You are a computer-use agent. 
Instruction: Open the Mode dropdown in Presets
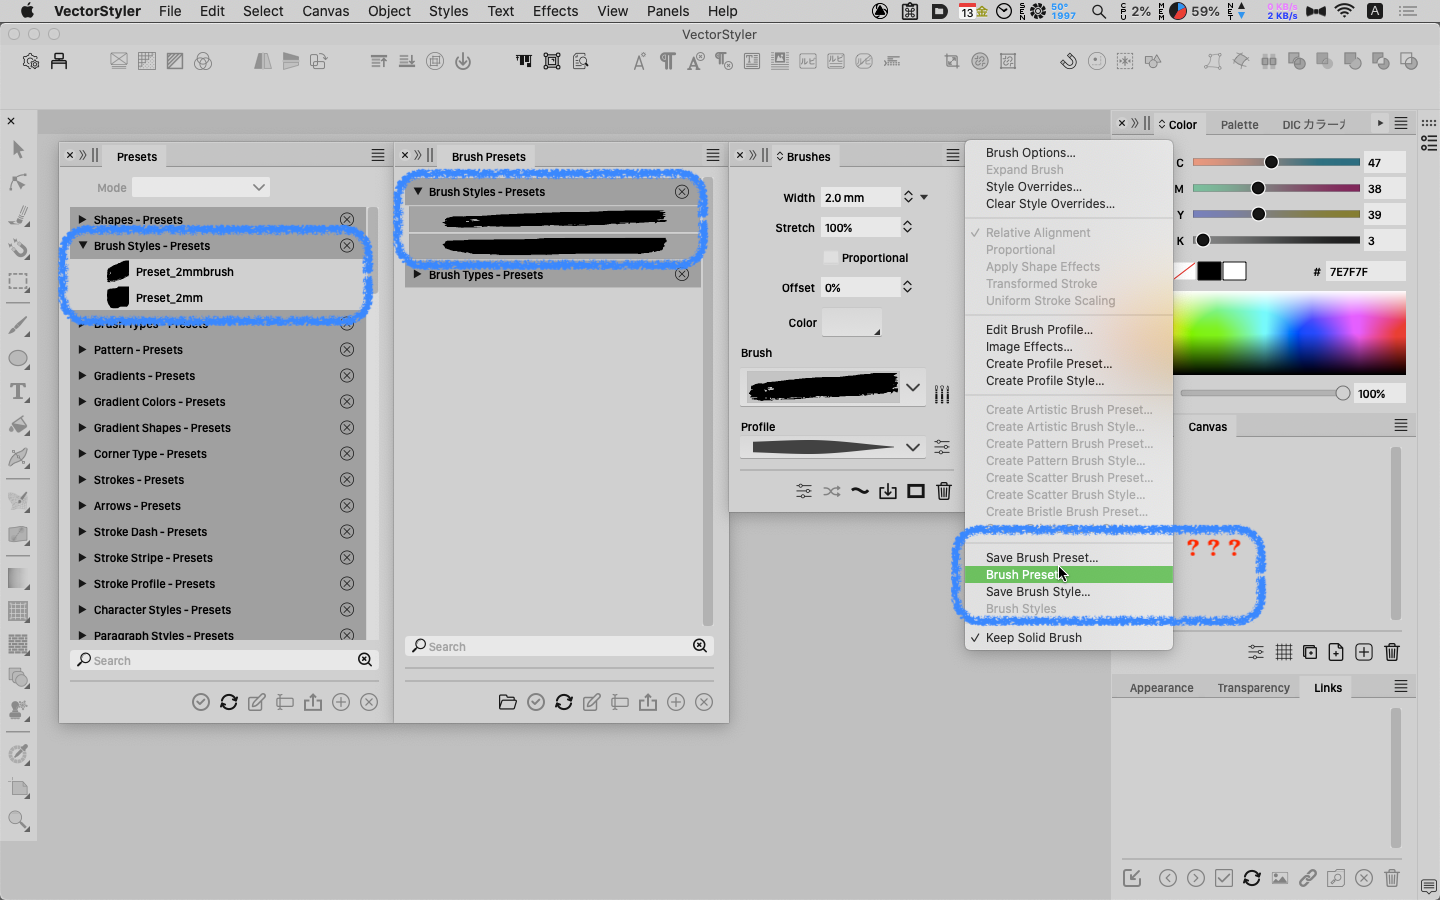click(201, 188)
